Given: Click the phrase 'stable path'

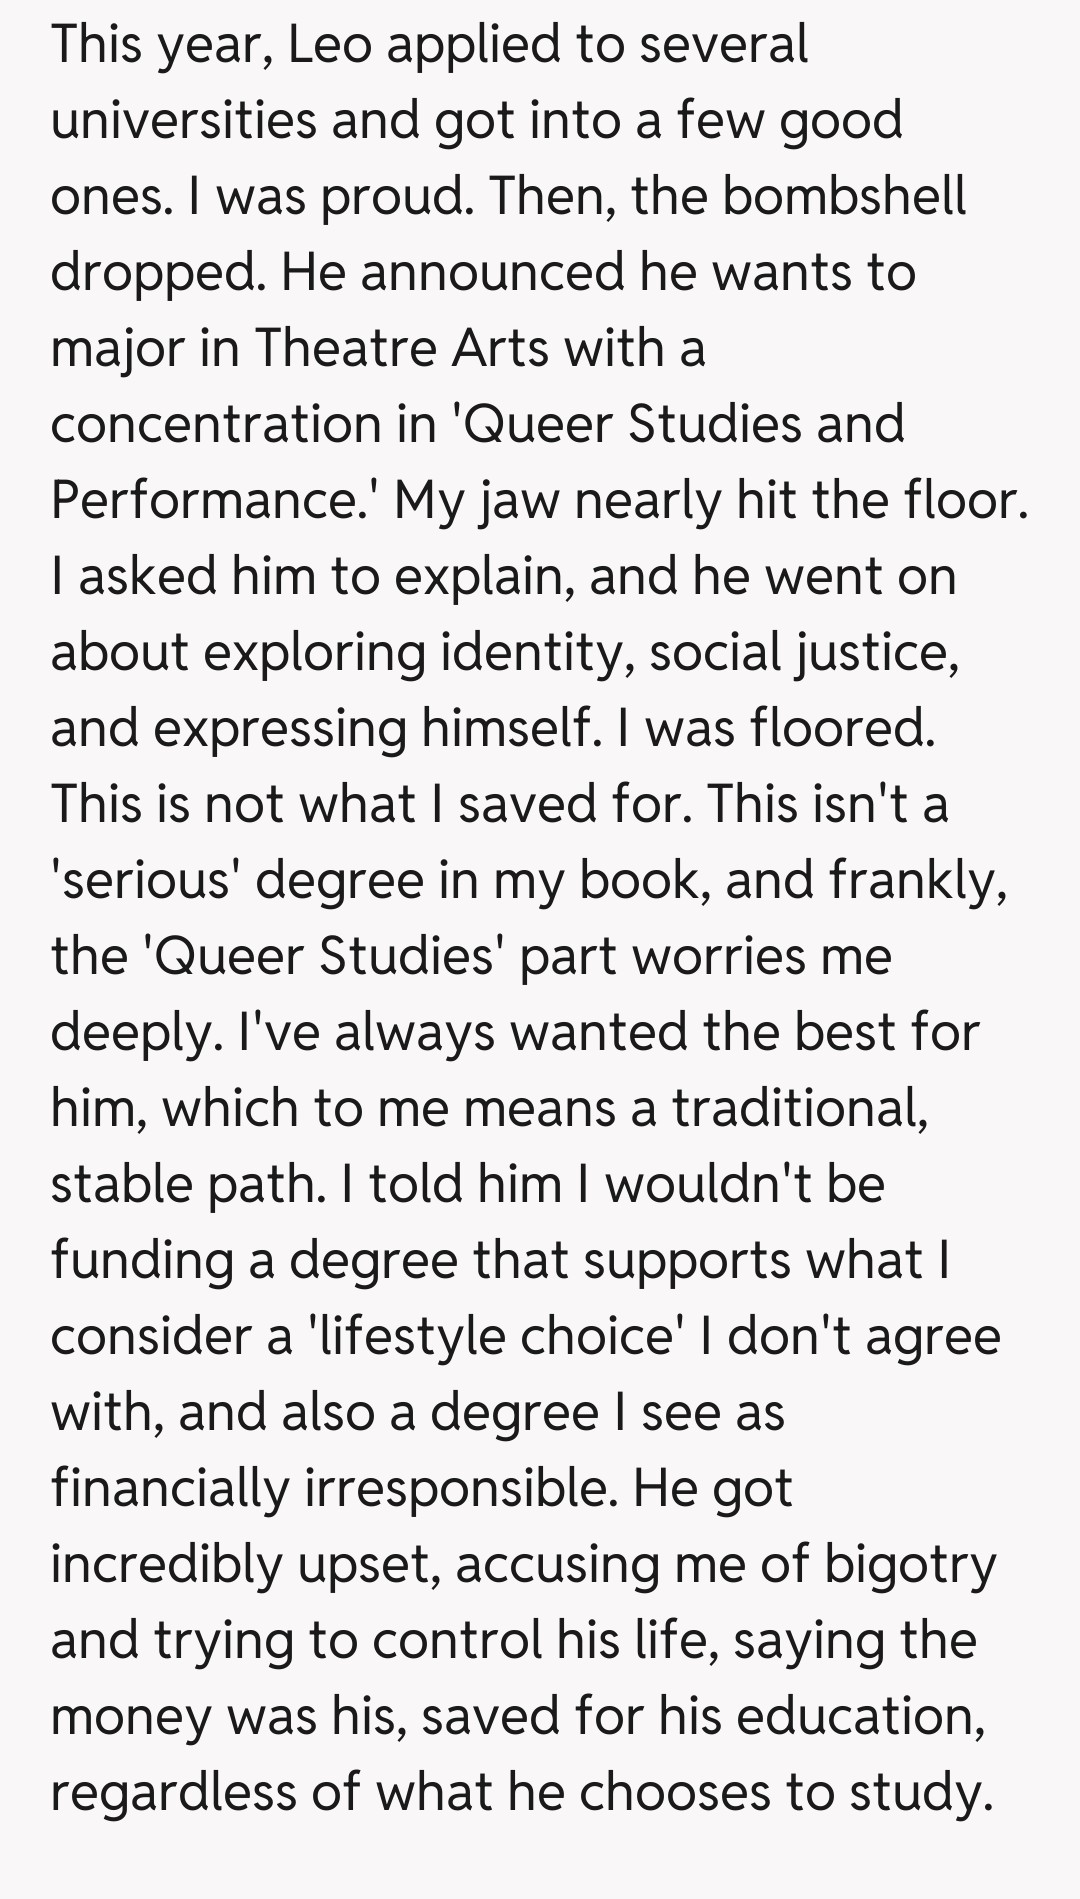Looking at the screenshot, I should (188, 1185).
